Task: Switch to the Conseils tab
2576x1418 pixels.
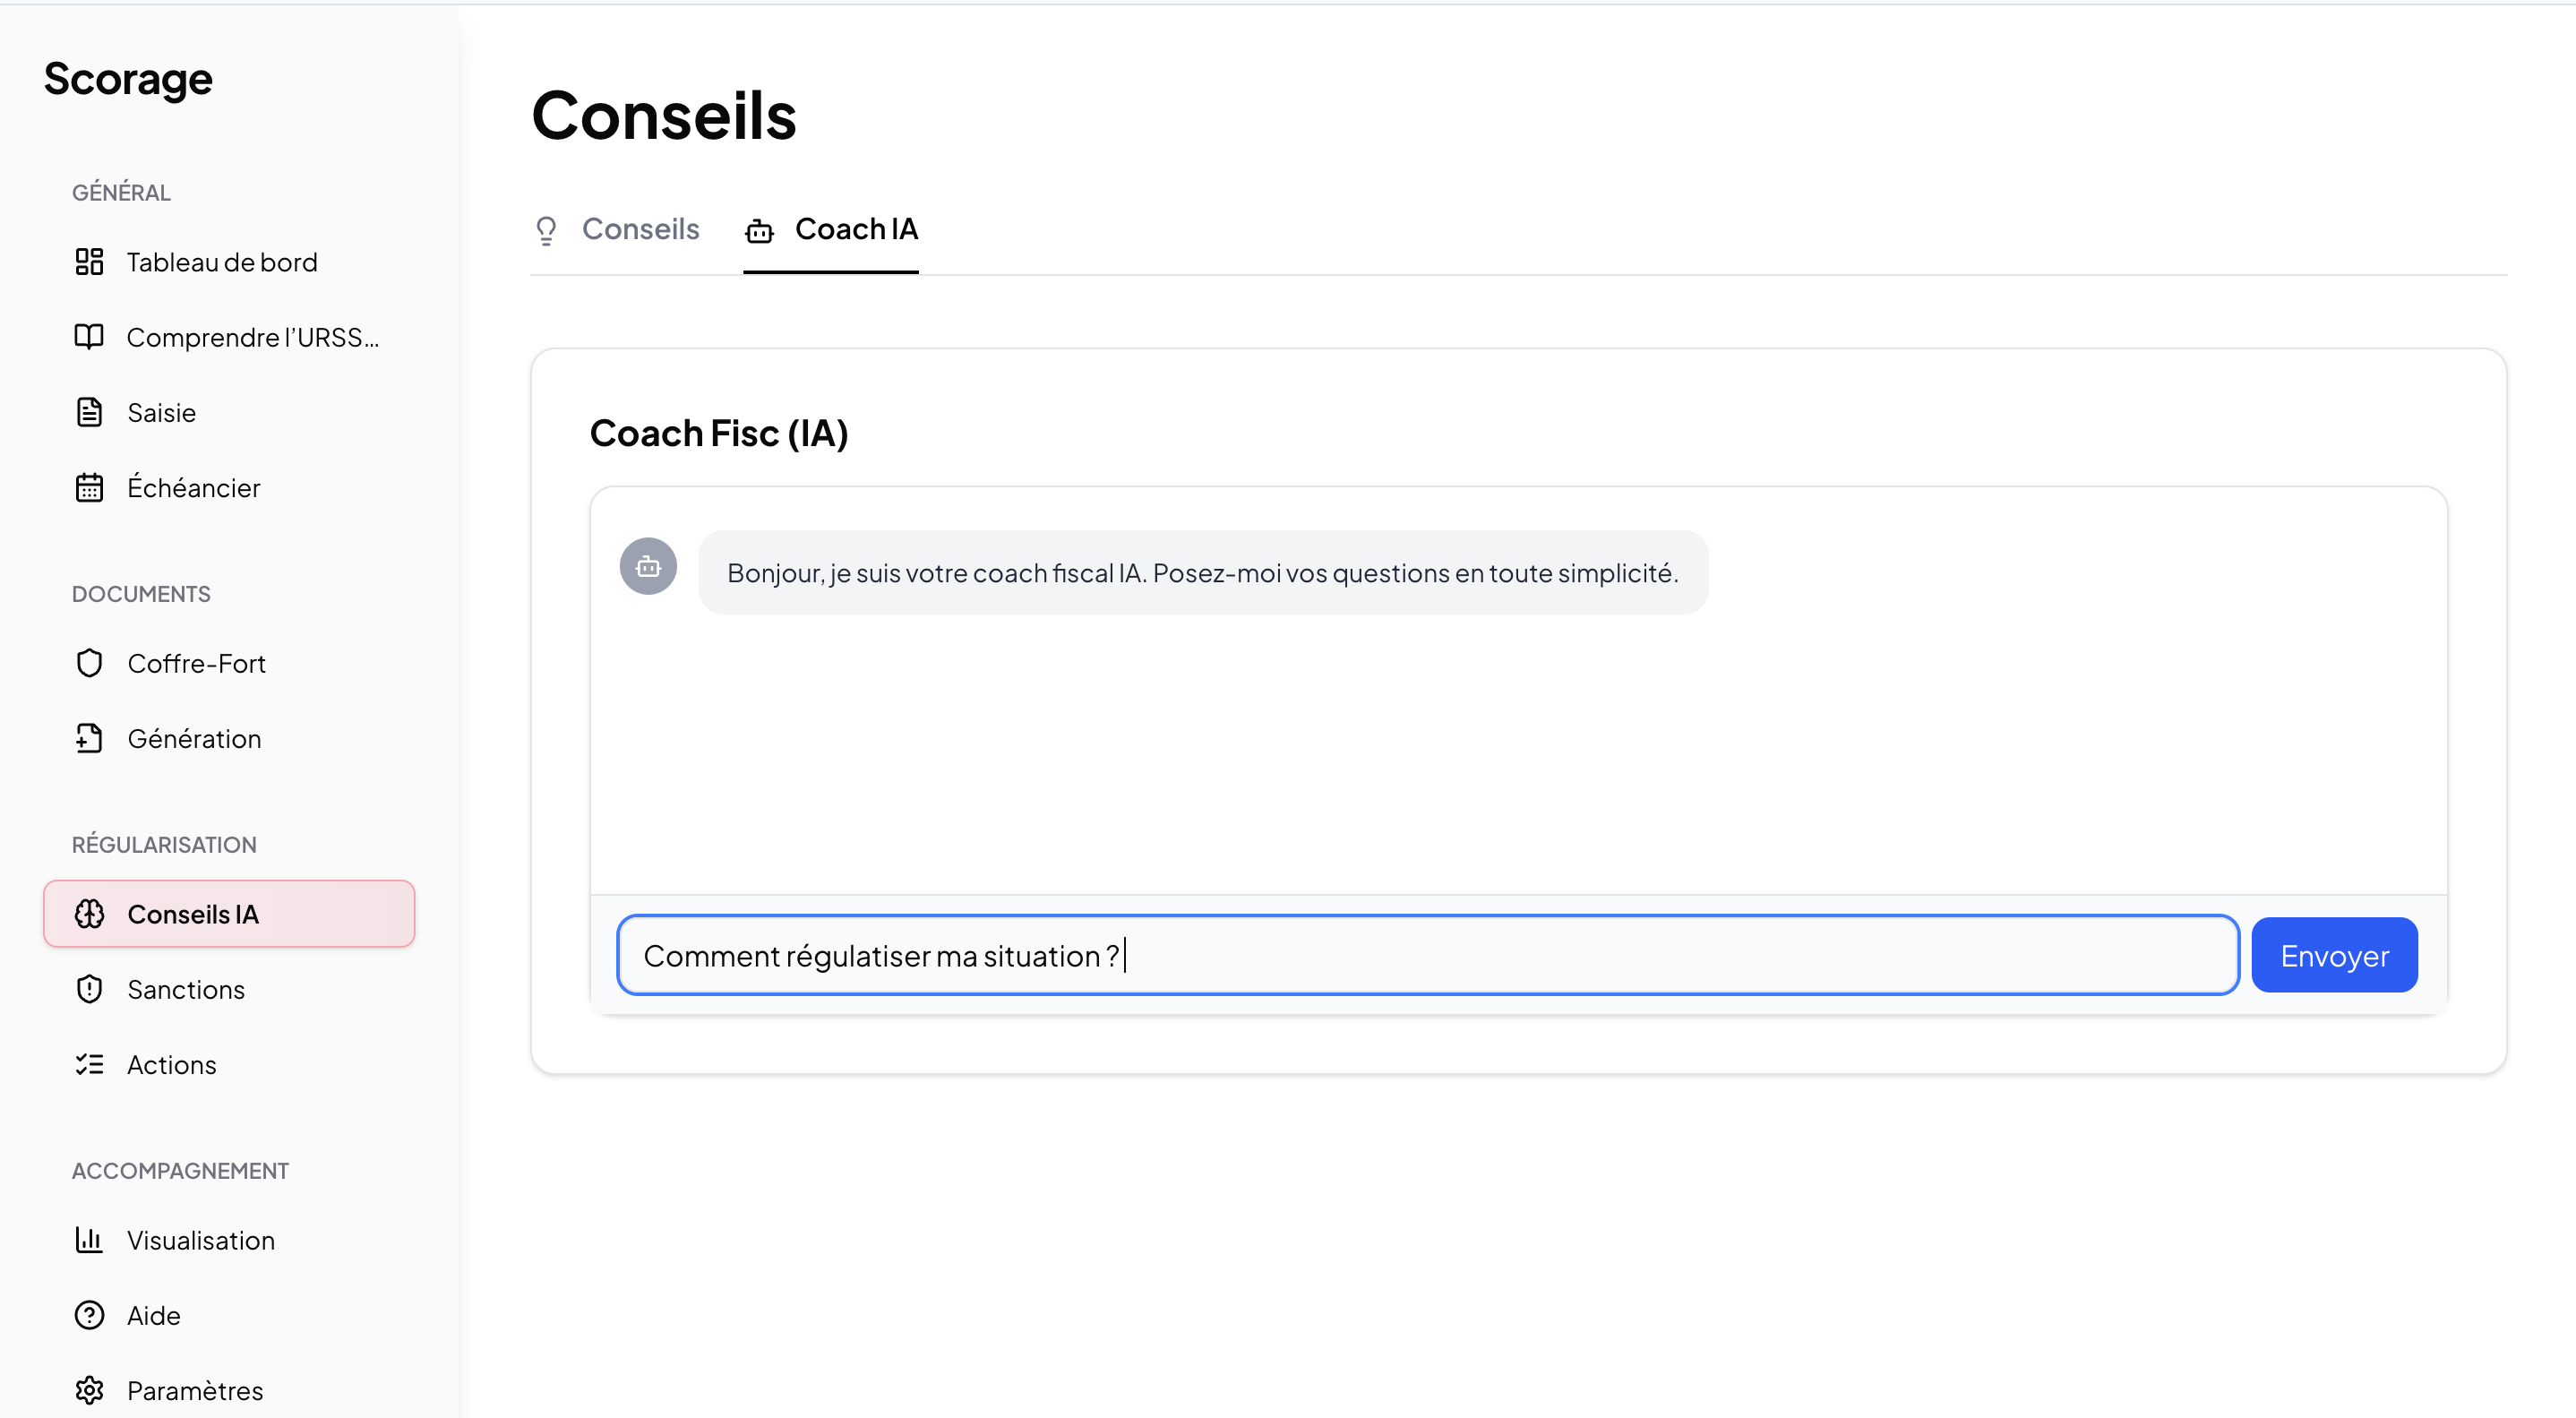Action: tap(640, 229)
